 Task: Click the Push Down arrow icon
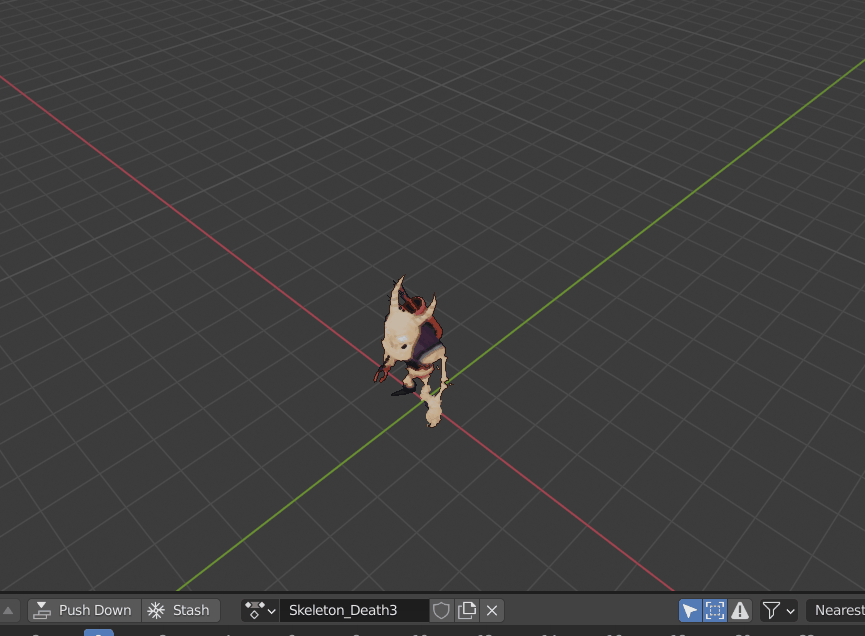pos(41,610)
